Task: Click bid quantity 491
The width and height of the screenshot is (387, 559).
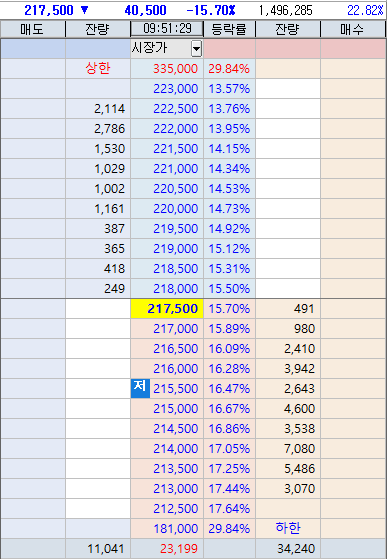Action: tap(304, 309)
